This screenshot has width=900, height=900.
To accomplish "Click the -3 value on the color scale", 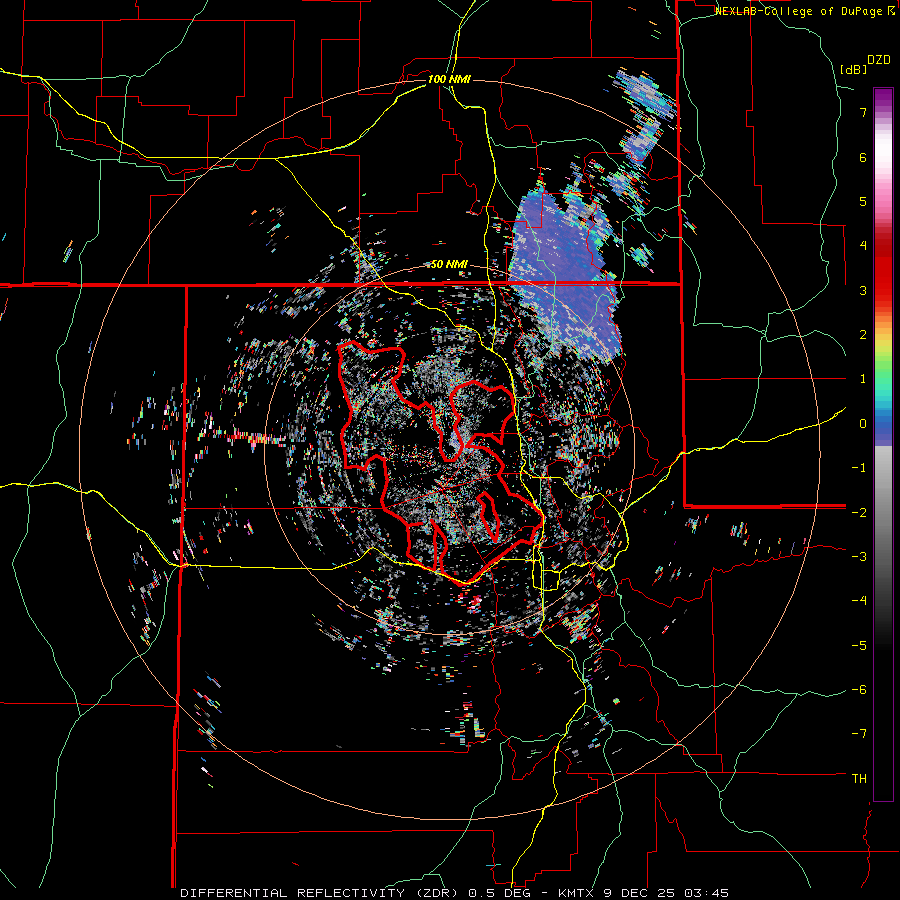I will coord(859,557).
